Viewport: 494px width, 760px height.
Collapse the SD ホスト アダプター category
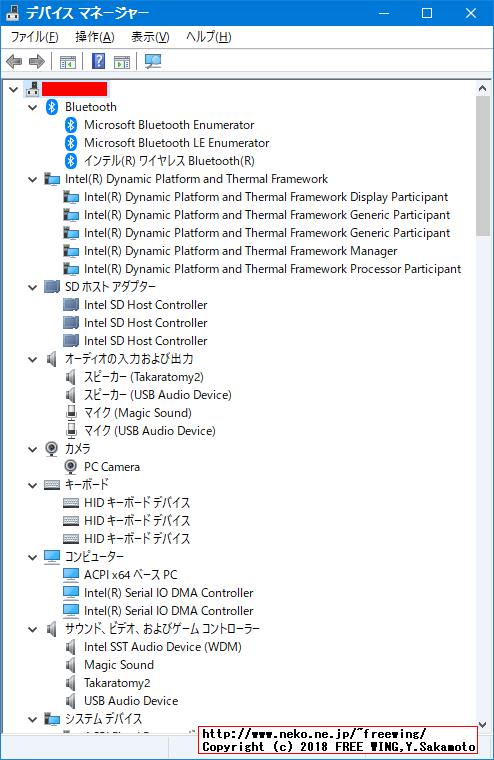coord(32,287)
